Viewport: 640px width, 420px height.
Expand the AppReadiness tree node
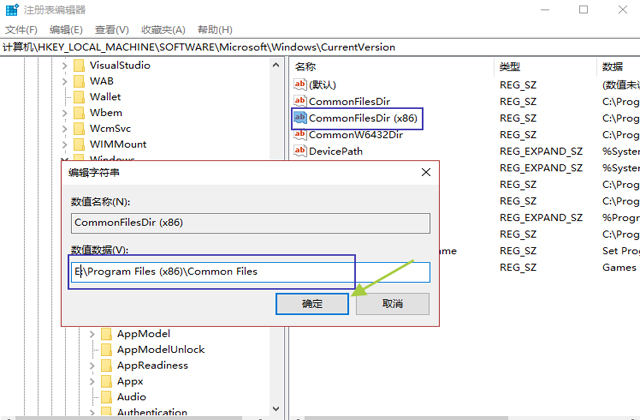pos(92,366)
